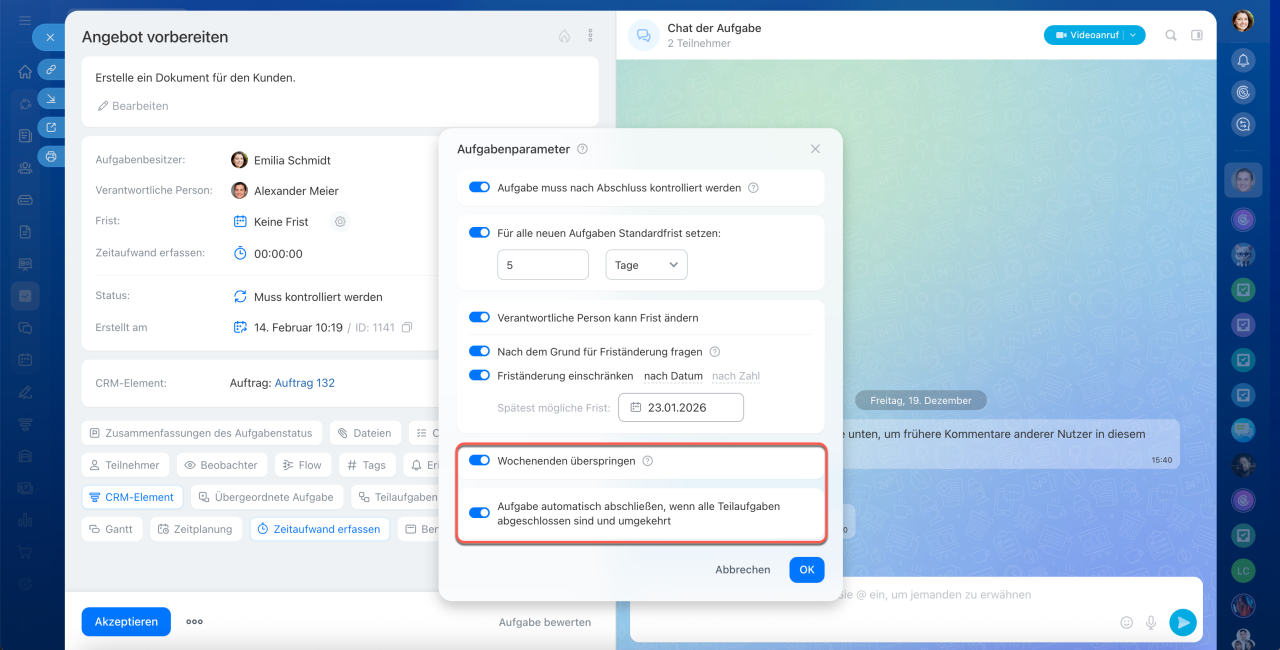This screenshot has width=1280, height=650.
Task: Copy the task ID 1141 icon
Action: [x=407, y=327]
